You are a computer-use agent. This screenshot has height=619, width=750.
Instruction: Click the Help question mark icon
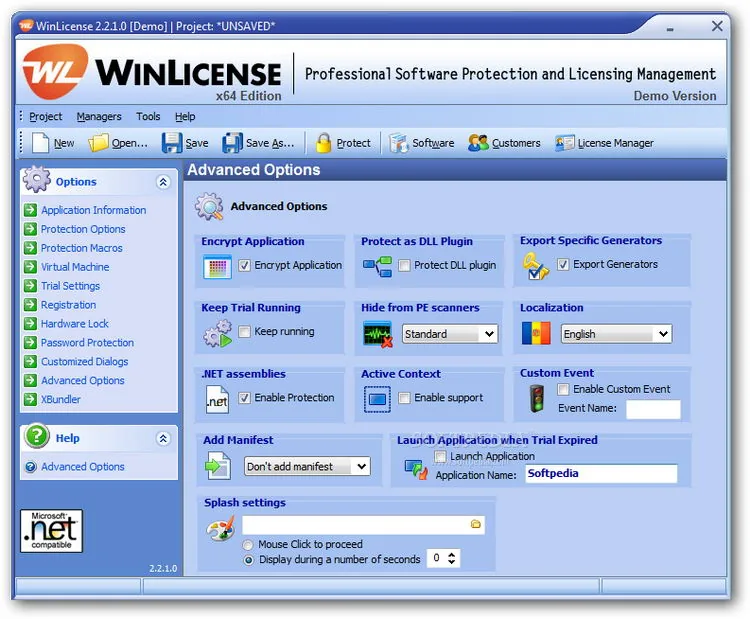[37, 436]
